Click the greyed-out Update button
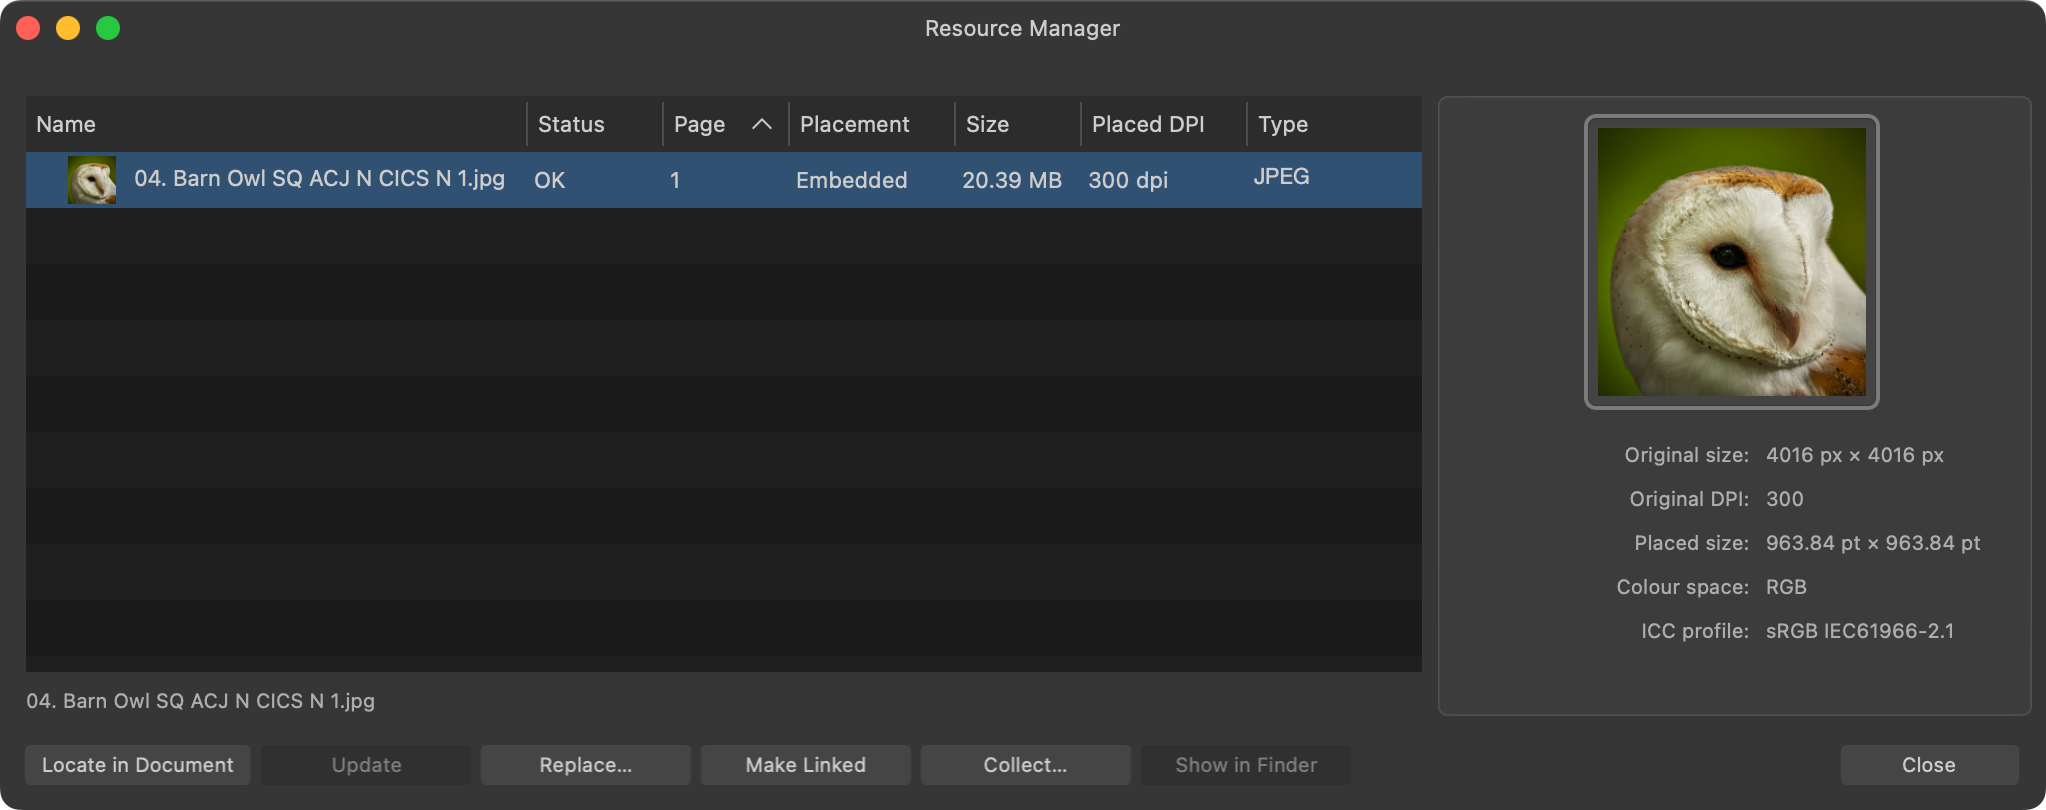This screenshot has height=810, width=2046. pos(366,765)
